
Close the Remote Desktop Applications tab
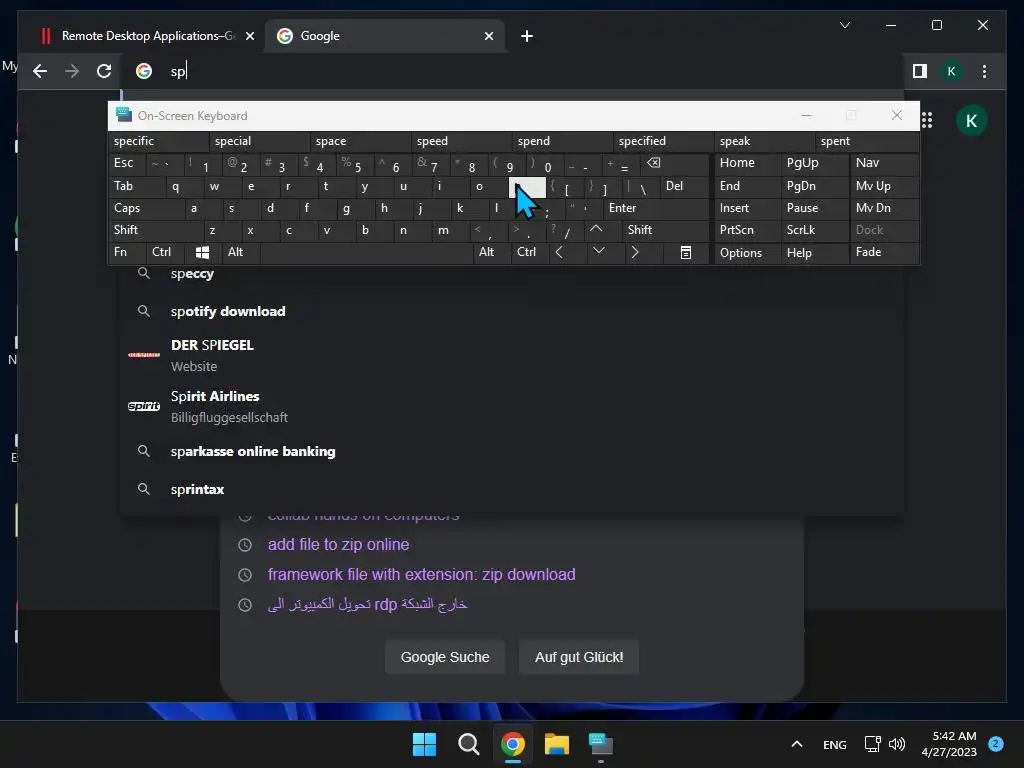(249, 36)
